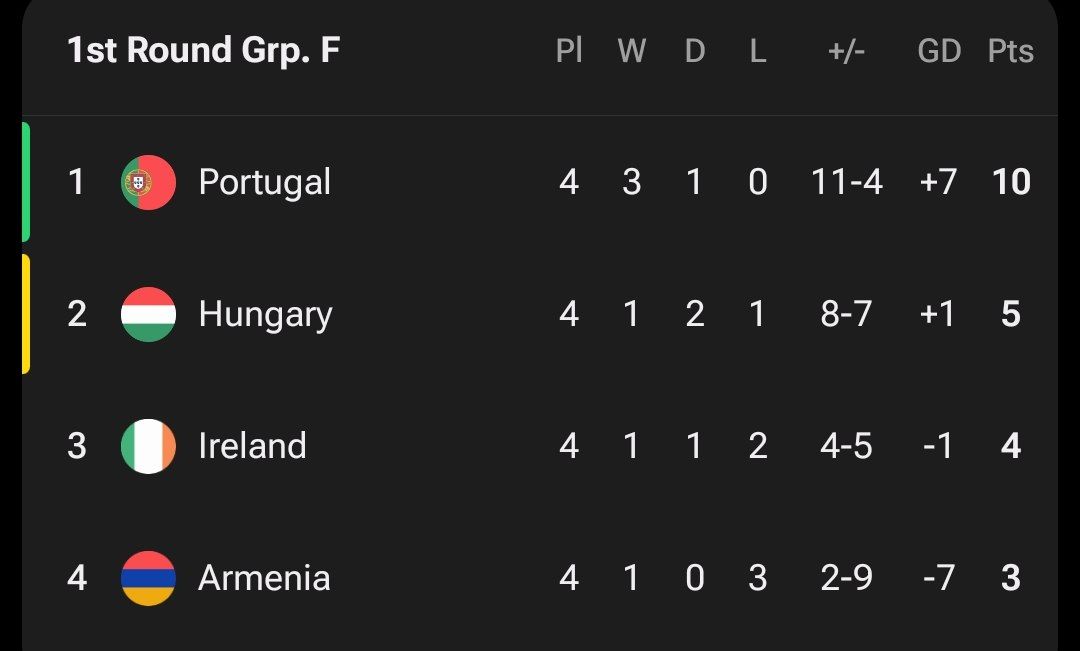This screenshot has height=651, width=1080.
Task: Click the L column header
Action: [757, 51]
